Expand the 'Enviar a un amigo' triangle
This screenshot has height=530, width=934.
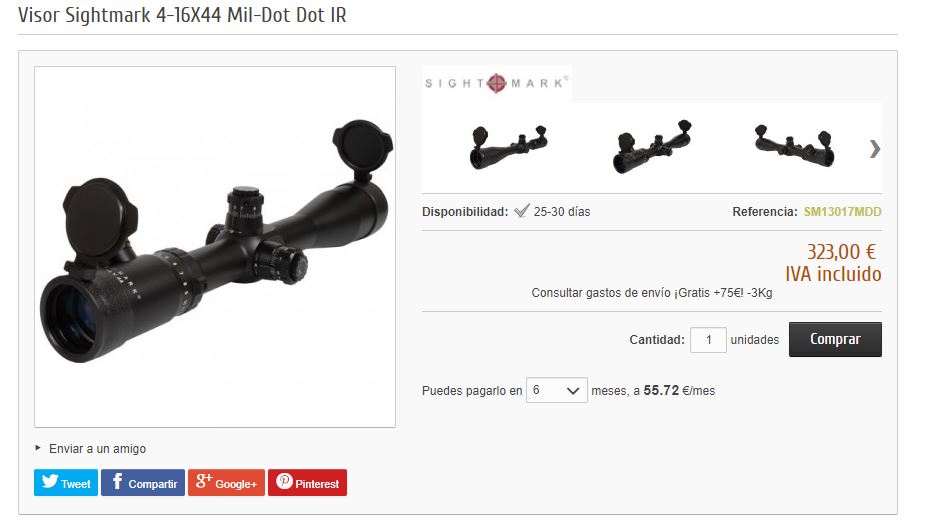click(38, 447)
